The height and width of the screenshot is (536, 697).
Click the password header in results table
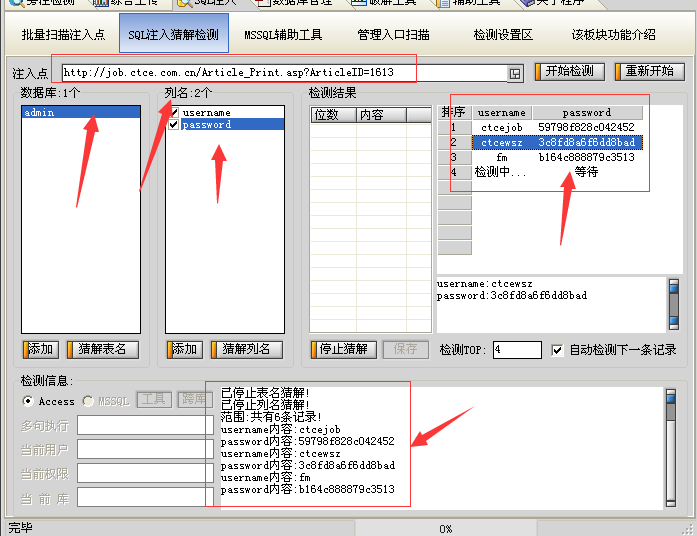(587, 113)
